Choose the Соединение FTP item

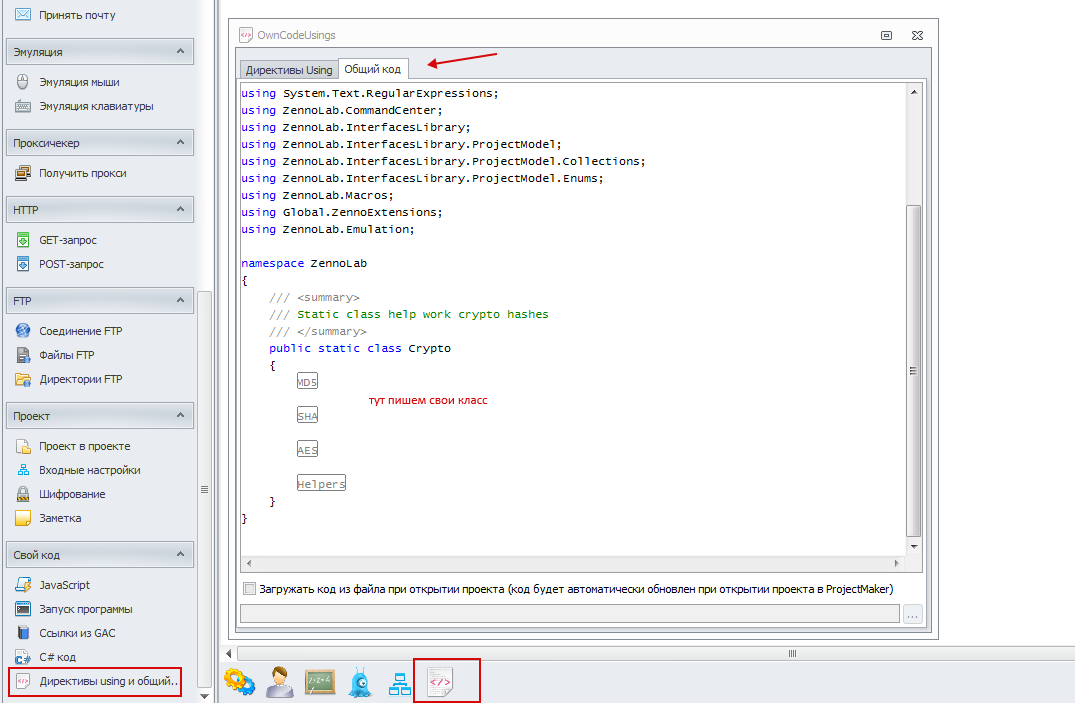point(69,331)
